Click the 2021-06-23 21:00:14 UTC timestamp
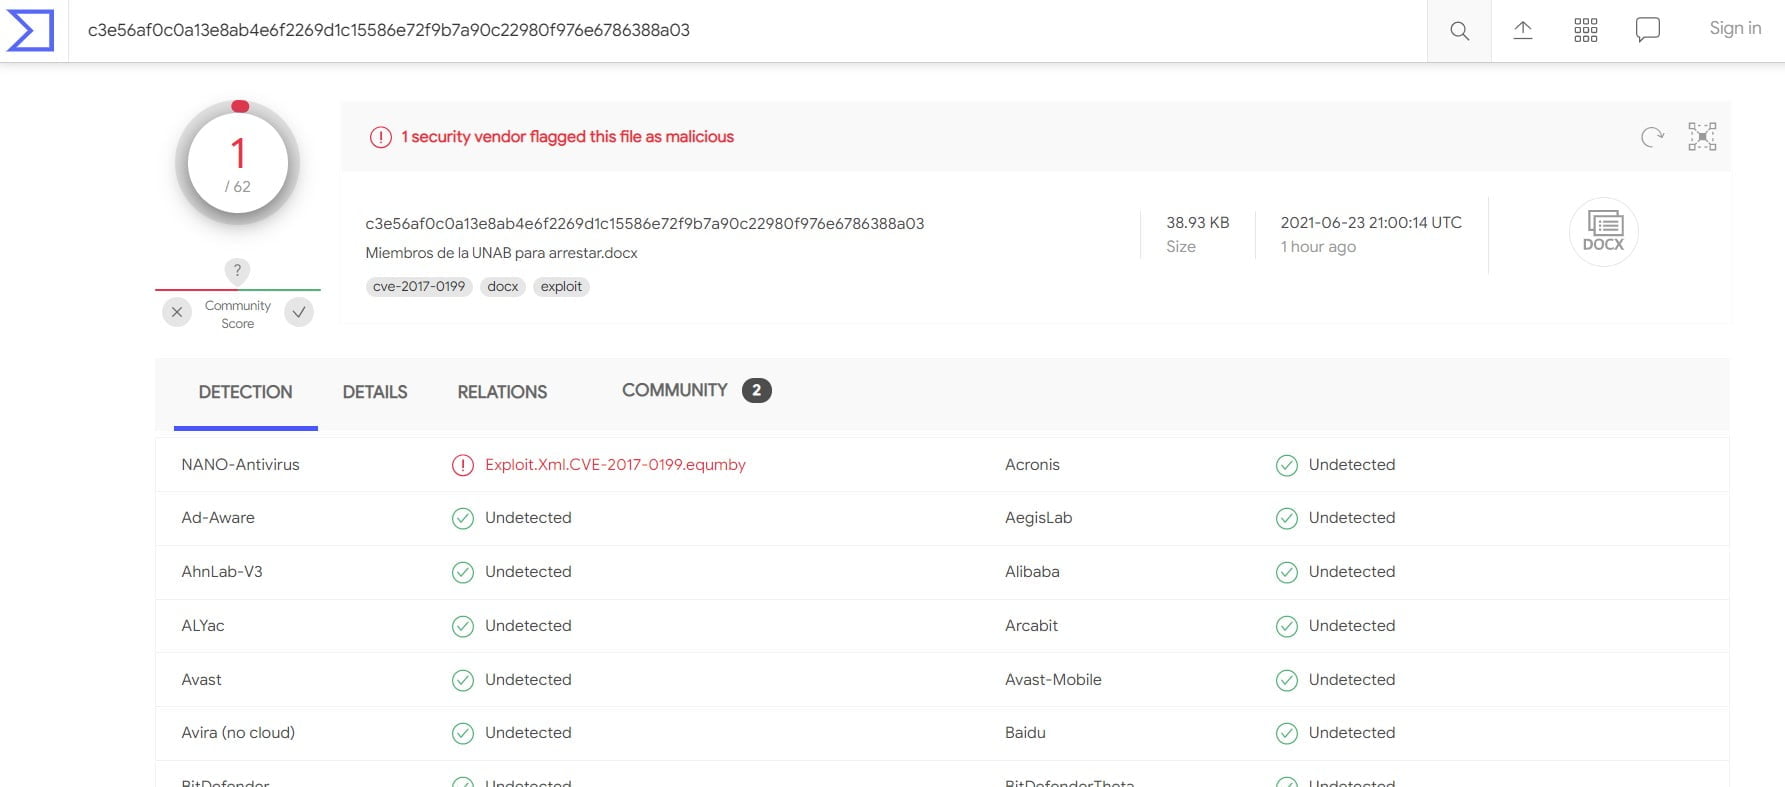Image resolution: width=1785 pixels, height=787 pixels. 1371,223
